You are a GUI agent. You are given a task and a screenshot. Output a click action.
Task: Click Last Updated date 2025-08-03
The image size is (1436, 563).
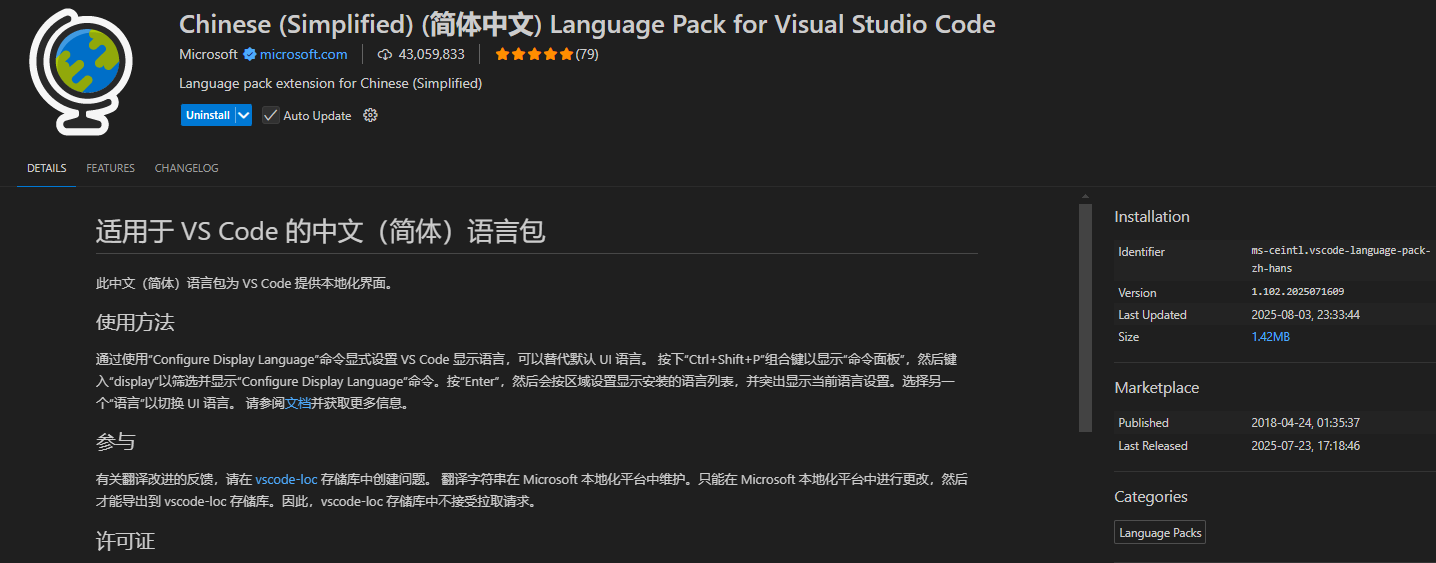click(x=1306, y=315)
